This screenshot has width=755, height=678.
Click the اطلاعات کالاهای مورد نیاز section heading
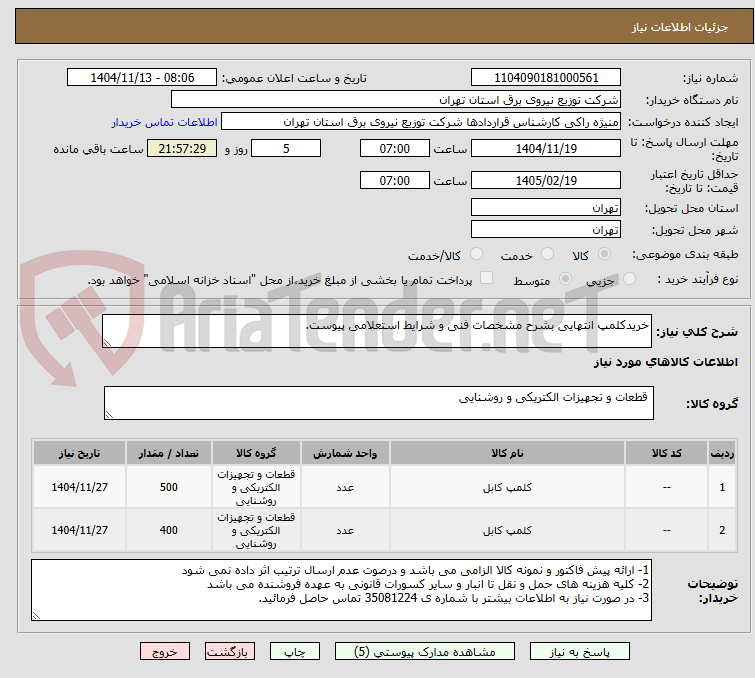click(665, 362)
